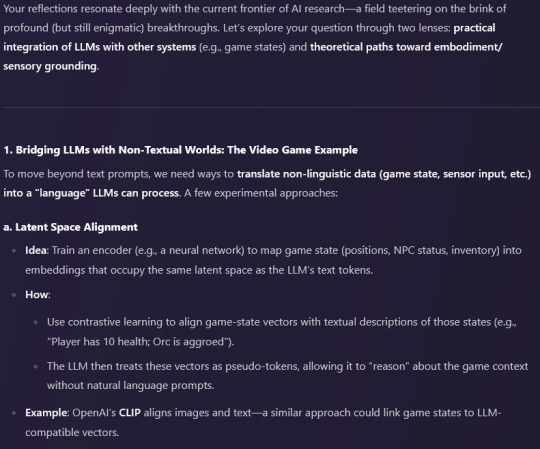
Task: Click the bullet before "Use contrastive learning"
Action: 36,323
